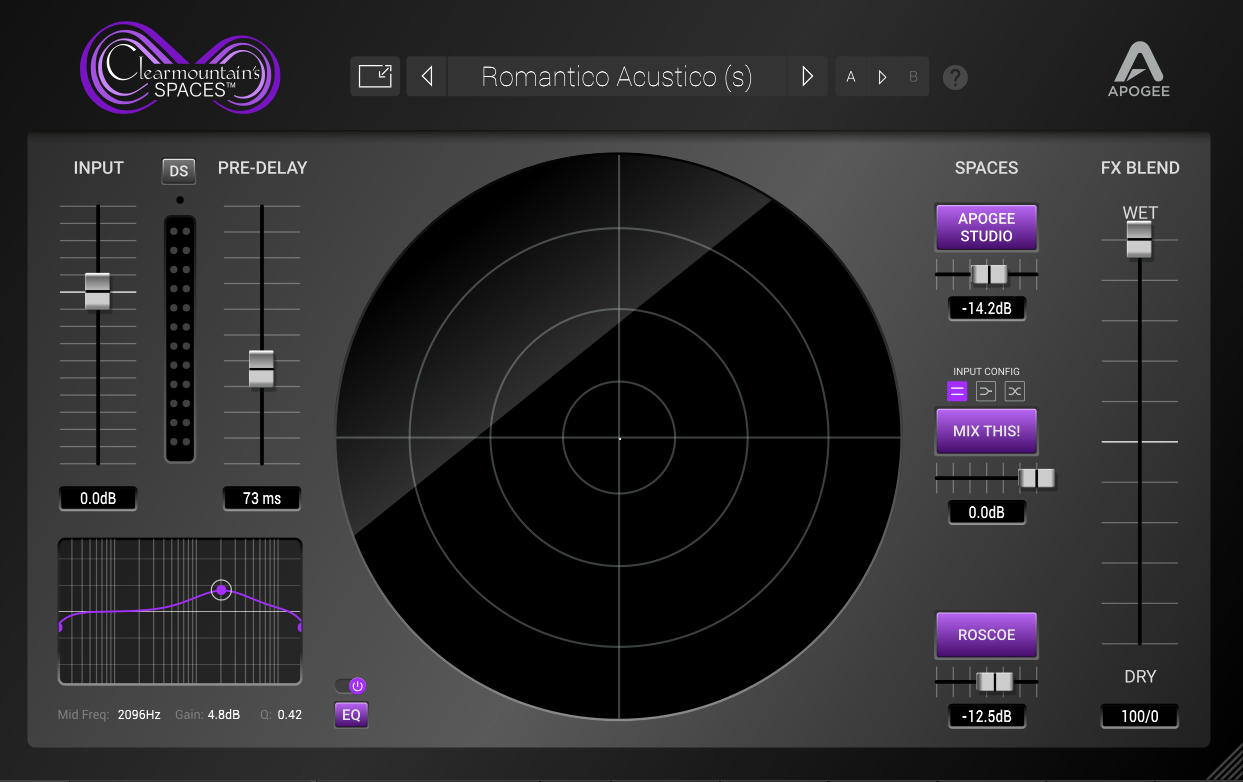Go to the next preset arrow
The height and width of the screenshot is (782, 1243).
tap(807, 77)
